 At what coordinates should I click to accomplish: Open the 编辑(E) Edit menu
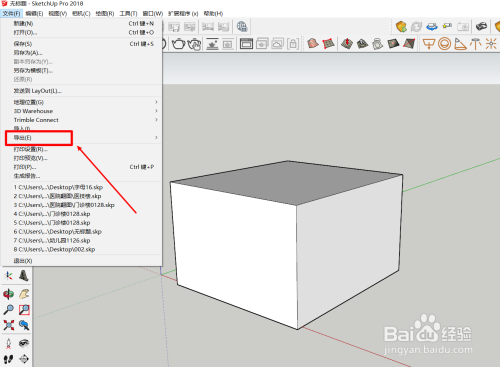[x=34, y=14]
